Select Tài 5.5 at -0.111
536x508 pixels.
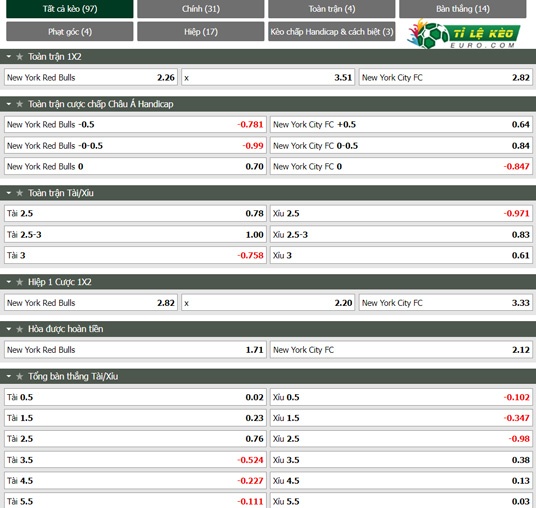click(x=135, y=501)
